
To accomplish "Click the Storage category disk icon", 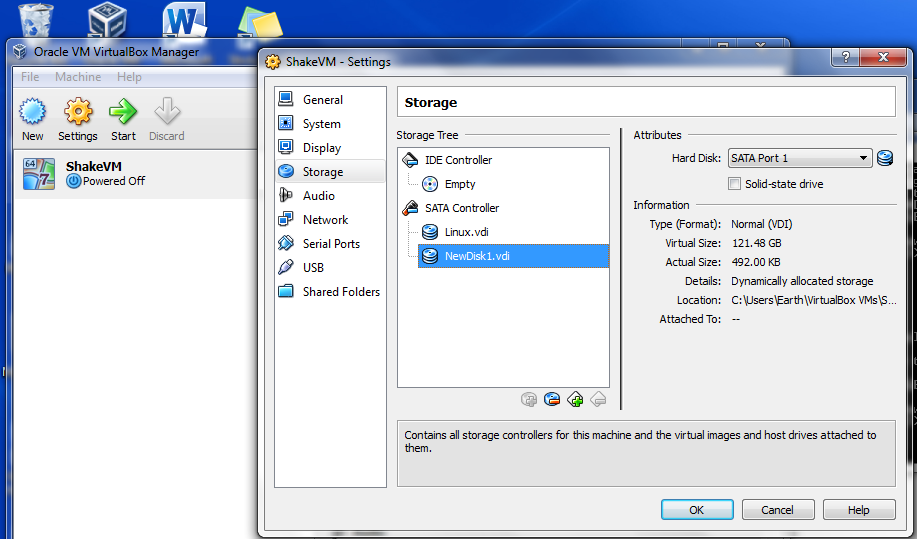I will 285,171.
